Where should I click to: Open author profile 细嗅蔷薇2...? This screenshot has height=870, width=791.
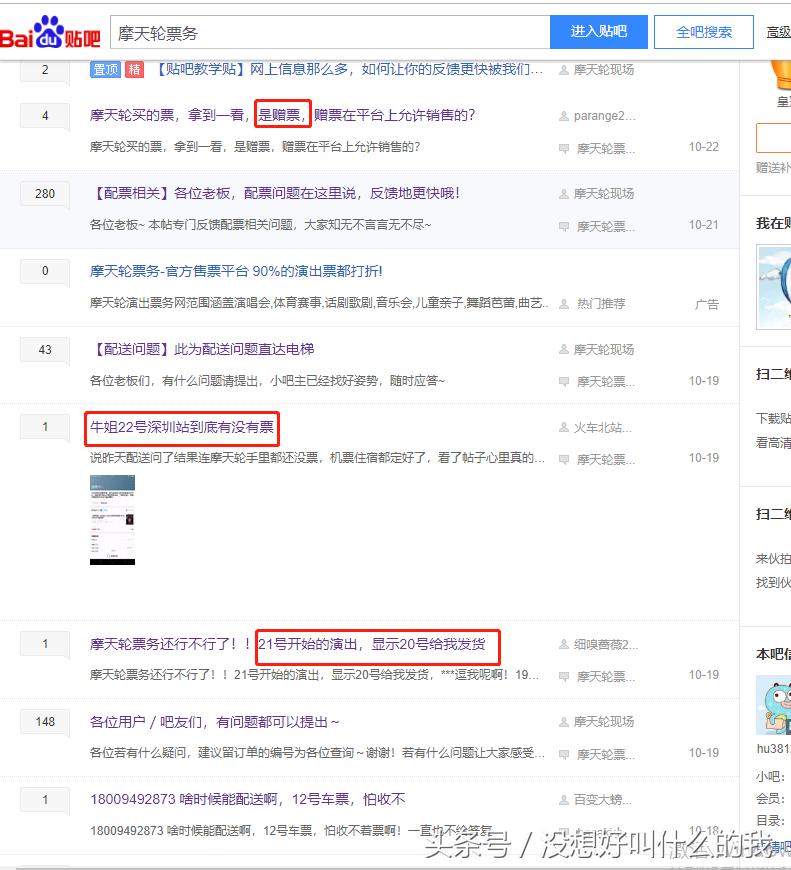point(606,644)
